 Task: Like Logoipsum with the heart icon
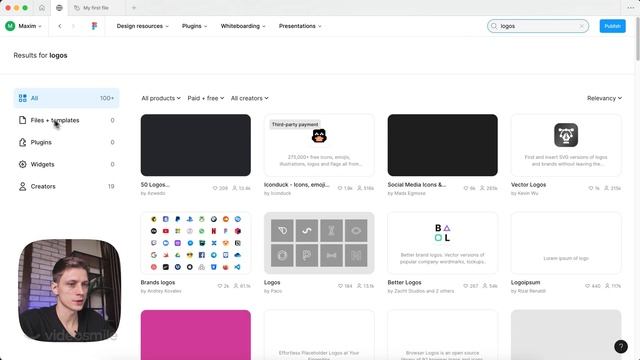pos(587,286)
